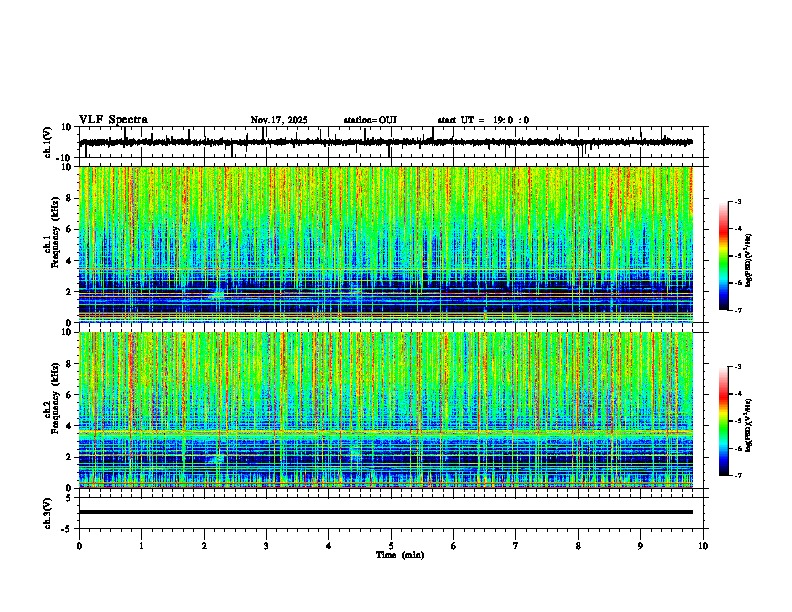
Task: Click time axis tick label "6"
Action: click(454, 546)
